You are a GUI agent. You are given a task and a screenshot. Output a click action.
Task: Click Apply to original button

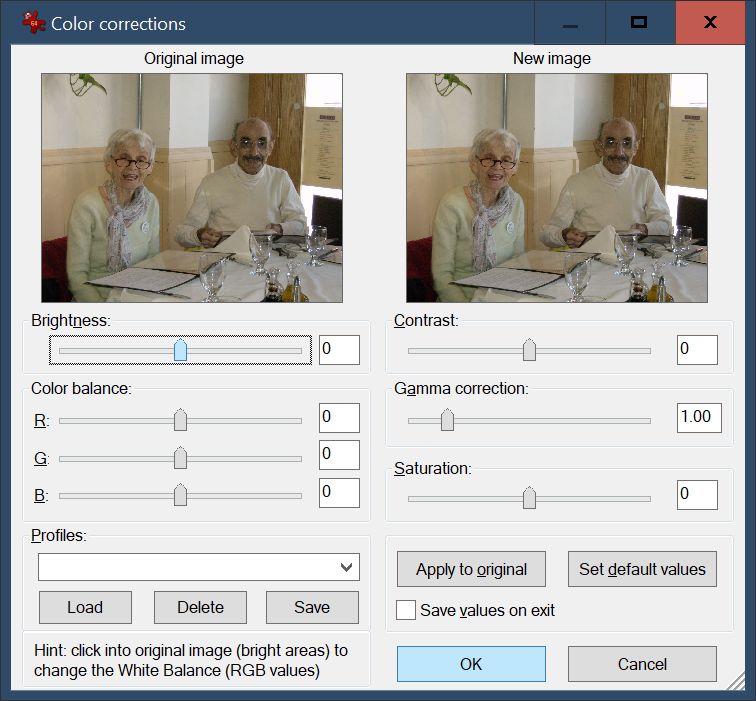tap(471, 569)
